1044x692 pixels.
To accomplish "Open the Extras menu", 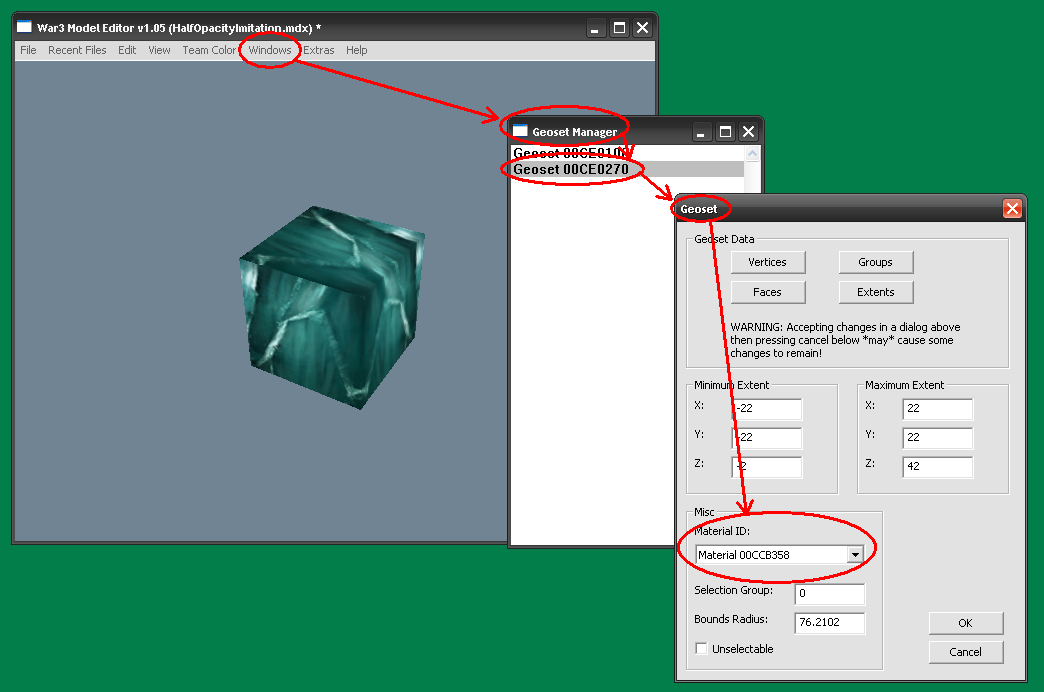I will tap(319, 50).
